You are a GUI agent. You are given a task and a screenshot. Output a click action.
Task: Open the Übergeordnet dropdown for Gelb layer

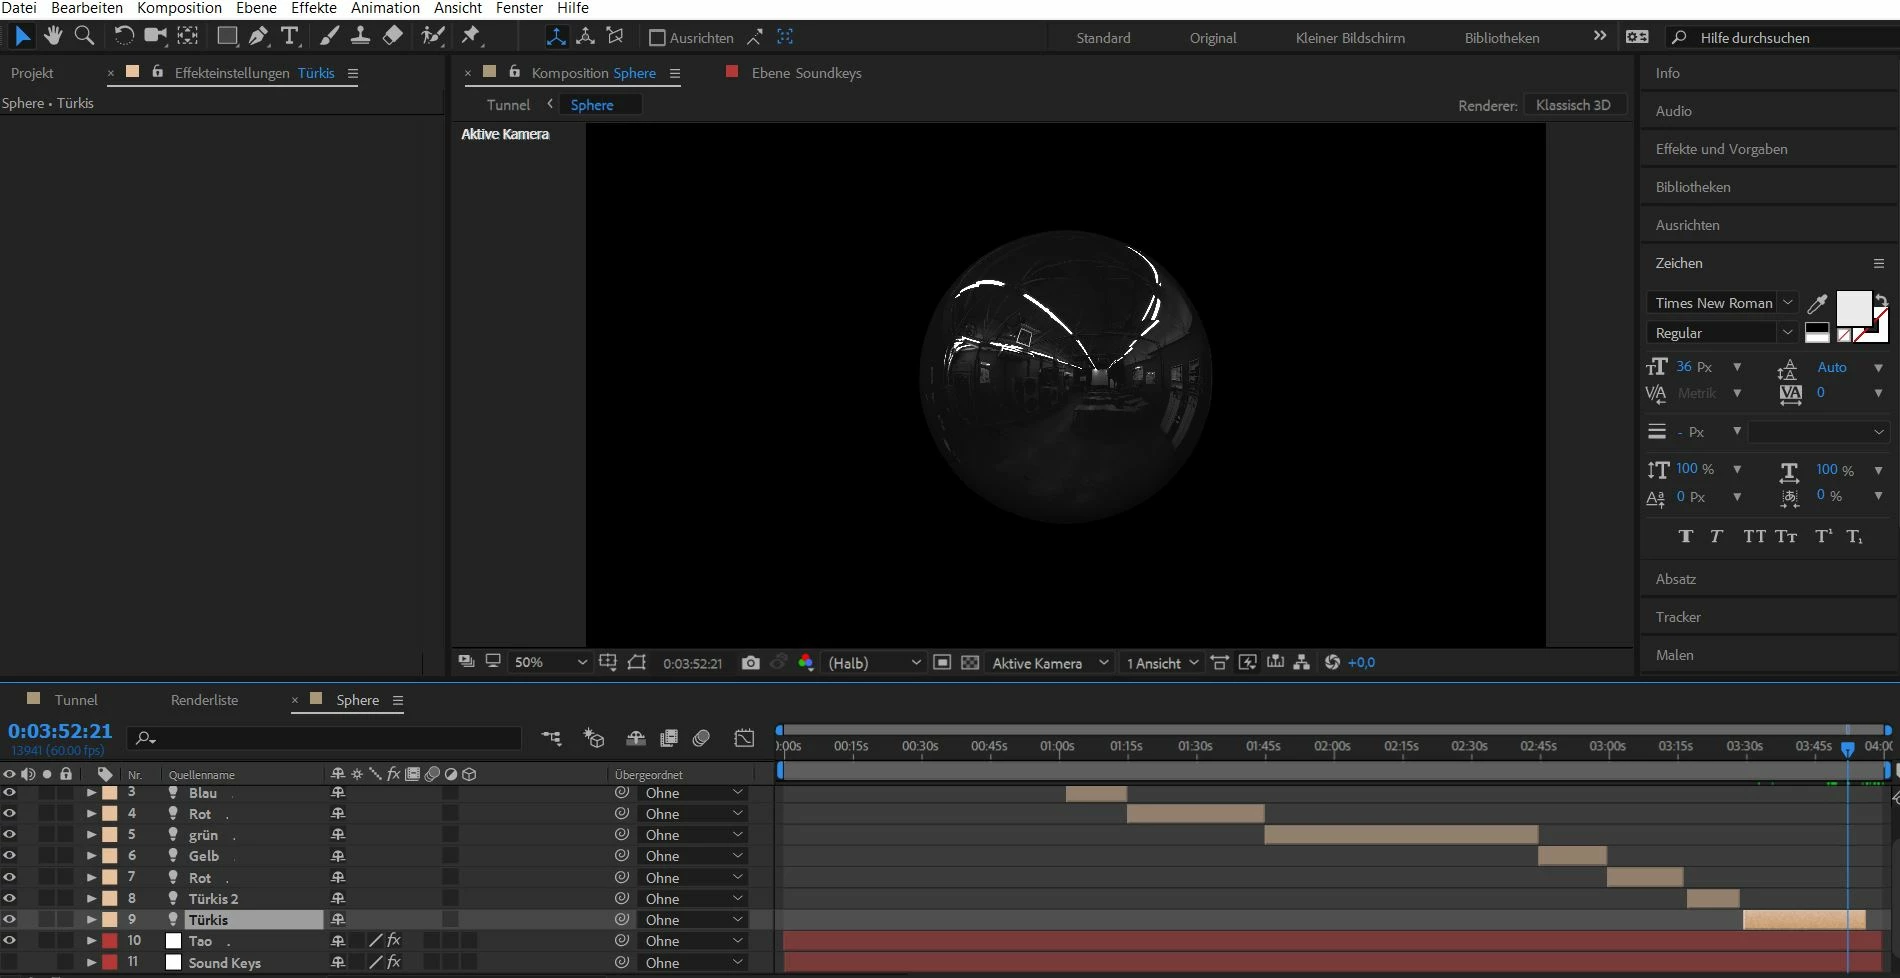point(693,856)
